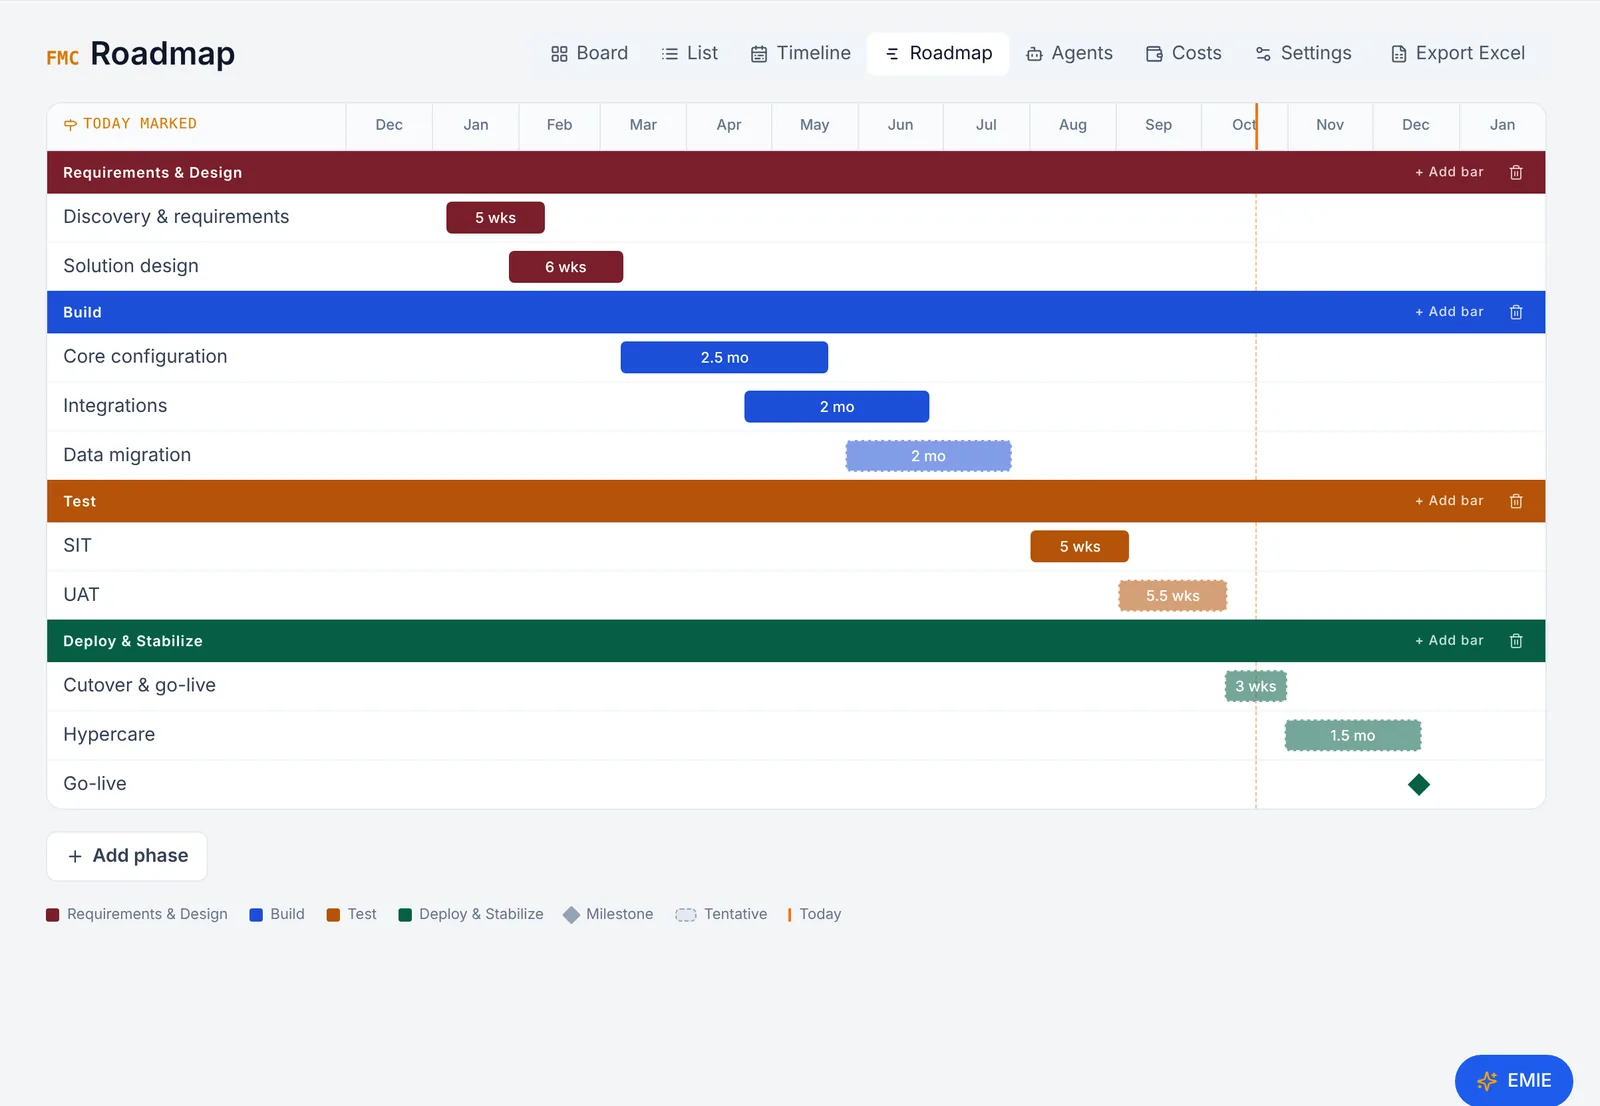Image resolution: width=1600 pixels, height=1106 pixels.
Task: Click the Today marker in the month header
Action: [1257, 126]
